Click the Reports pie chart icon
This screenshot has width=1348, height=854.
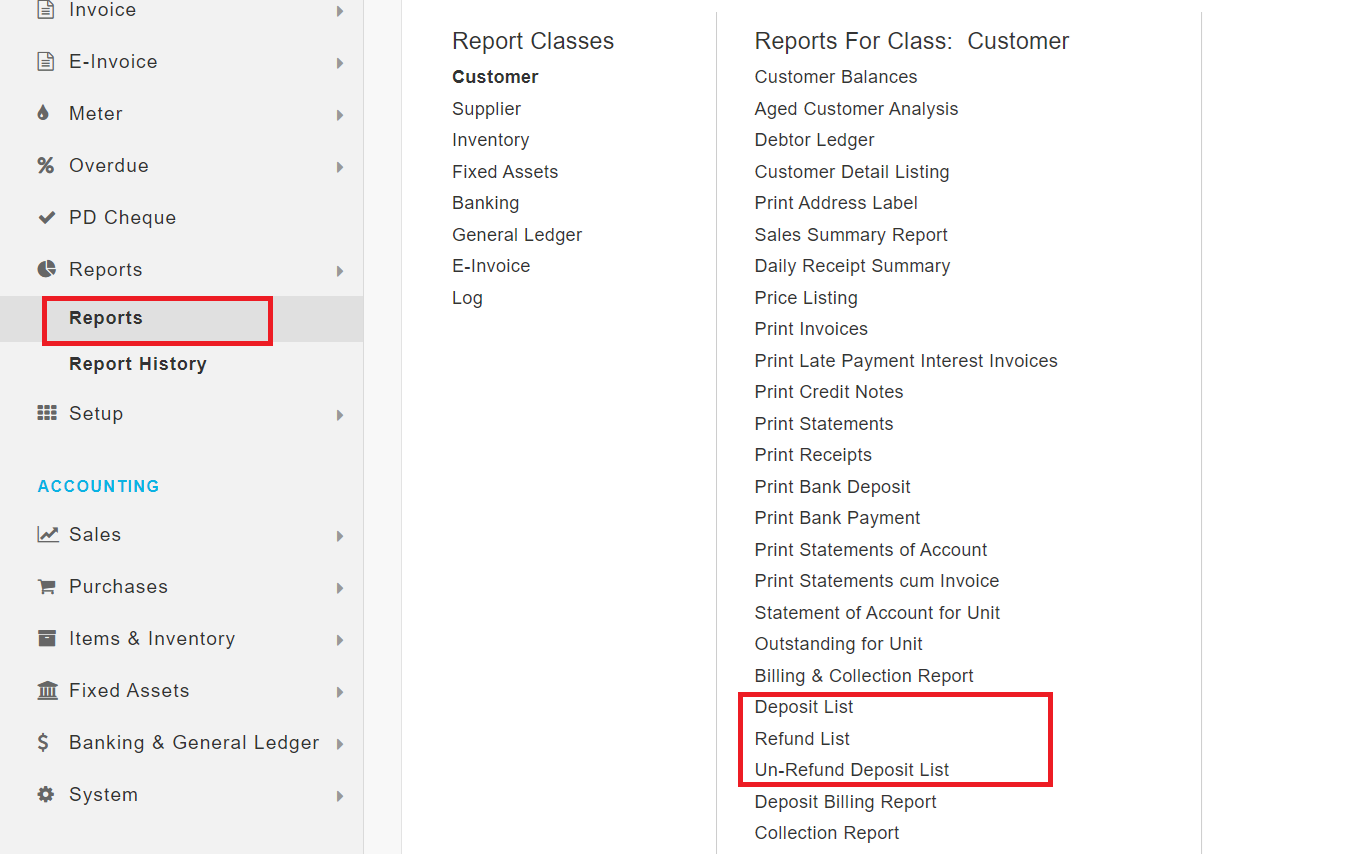pyautogui.click(x=46, y=270)
